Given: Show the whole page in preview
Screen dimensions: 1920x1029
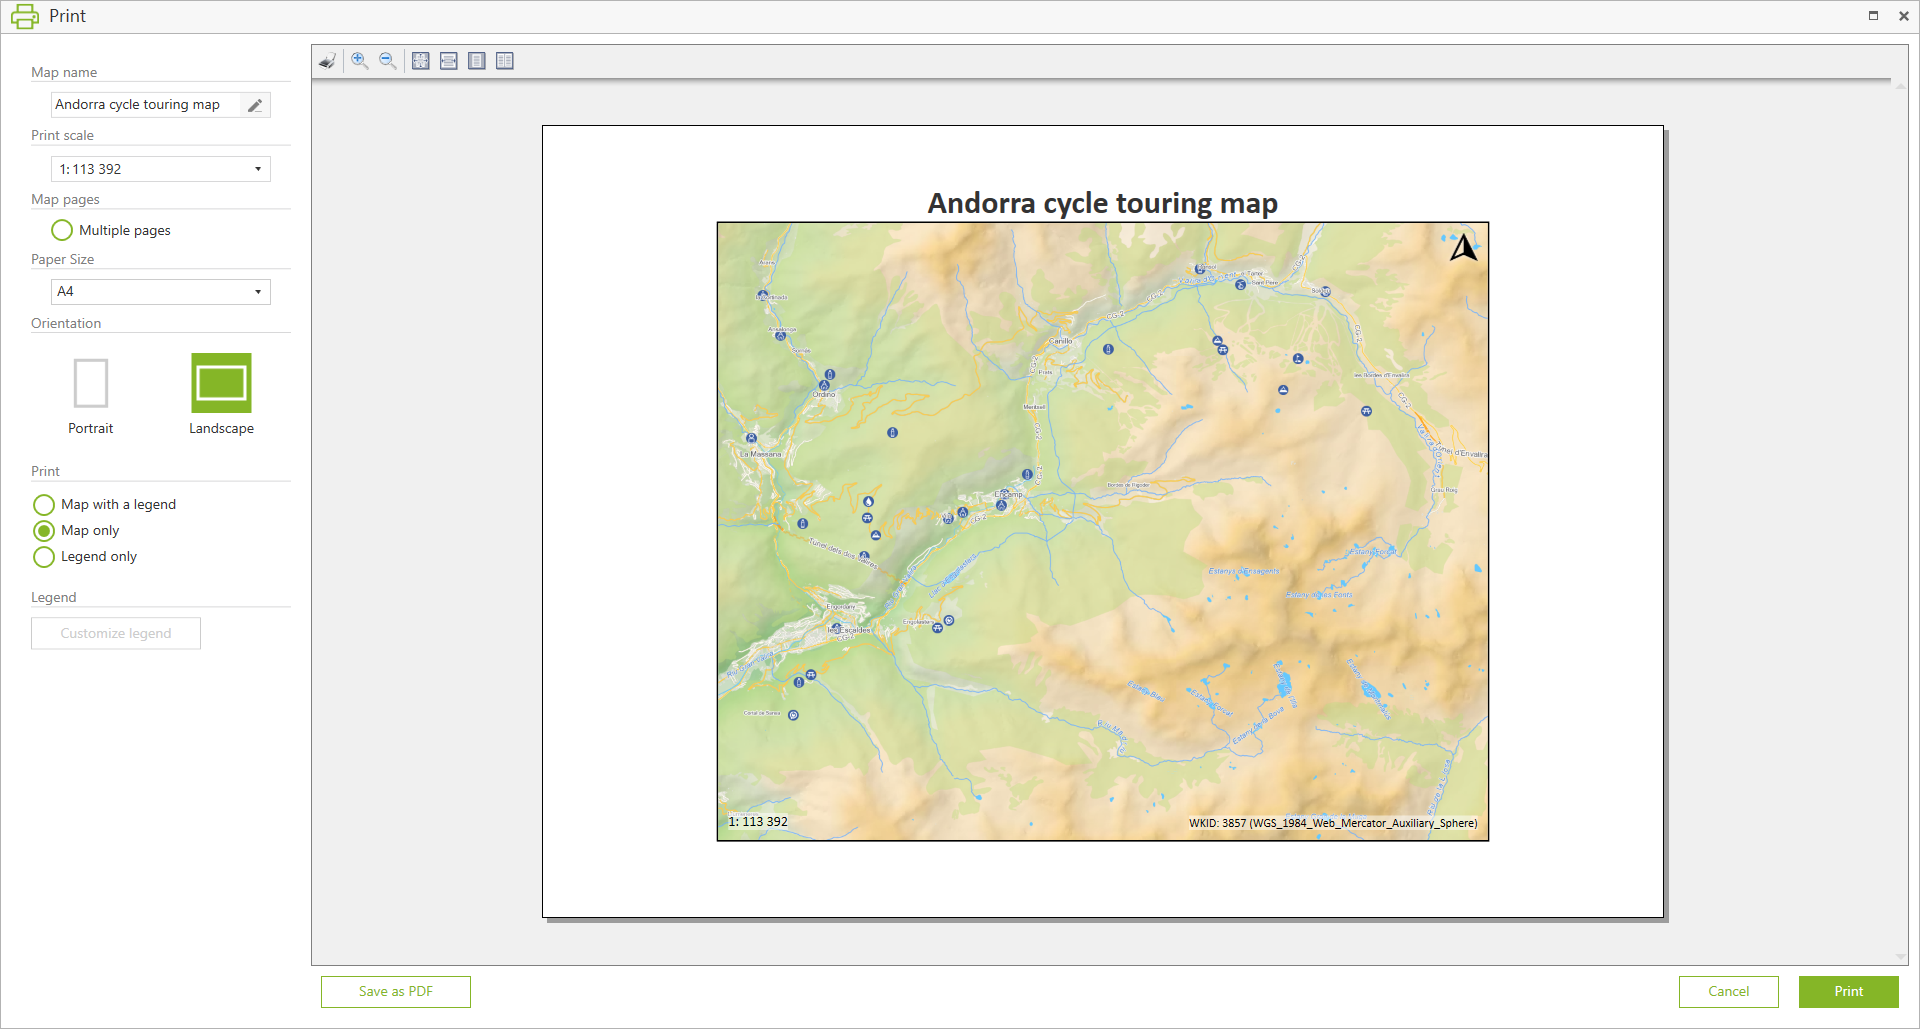Looking at the screenshot, I should [x=477, y=61].
